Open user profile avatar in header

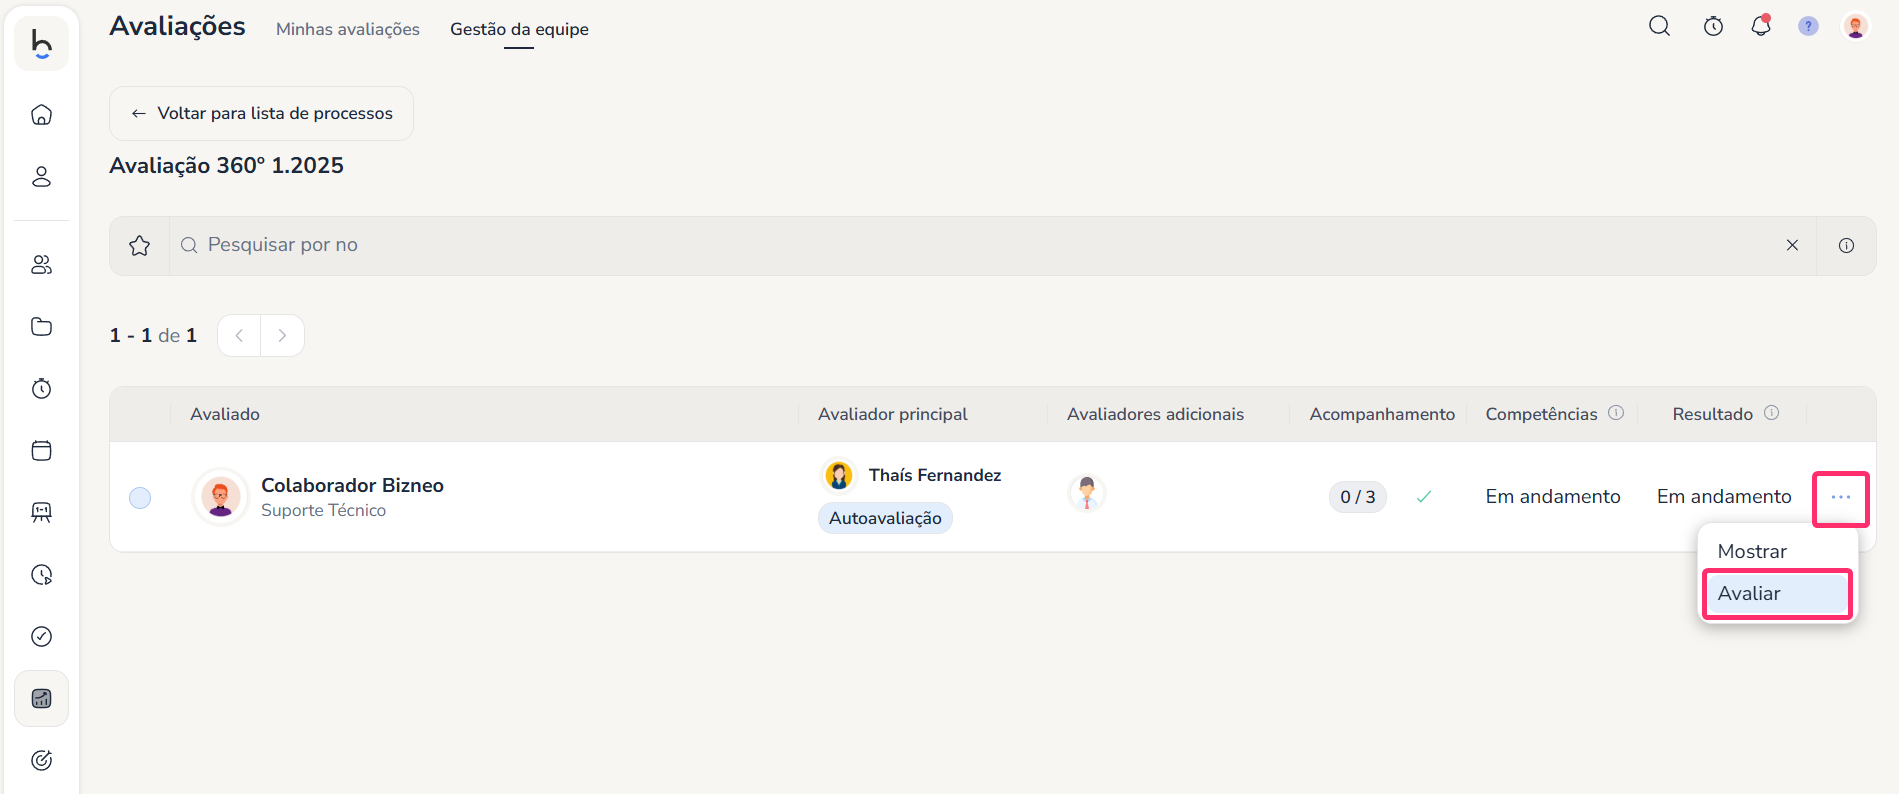1855,26
